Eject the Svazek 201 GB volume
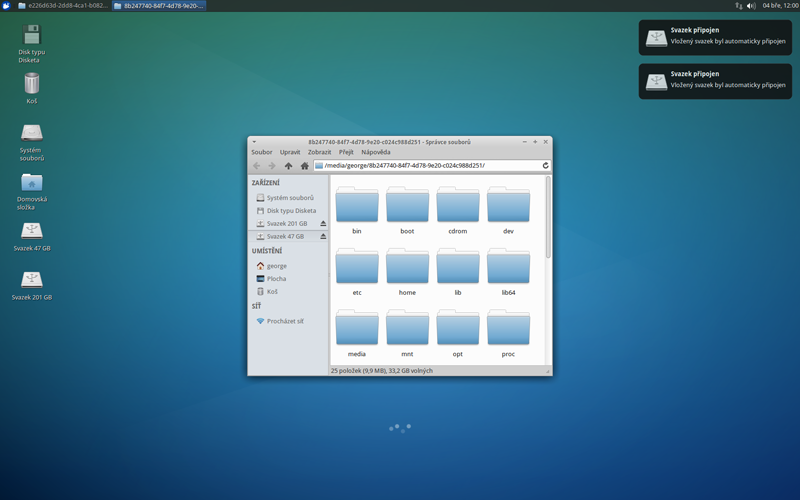The width and height of the screenshot is (800, 500). (x=323, y=224)
